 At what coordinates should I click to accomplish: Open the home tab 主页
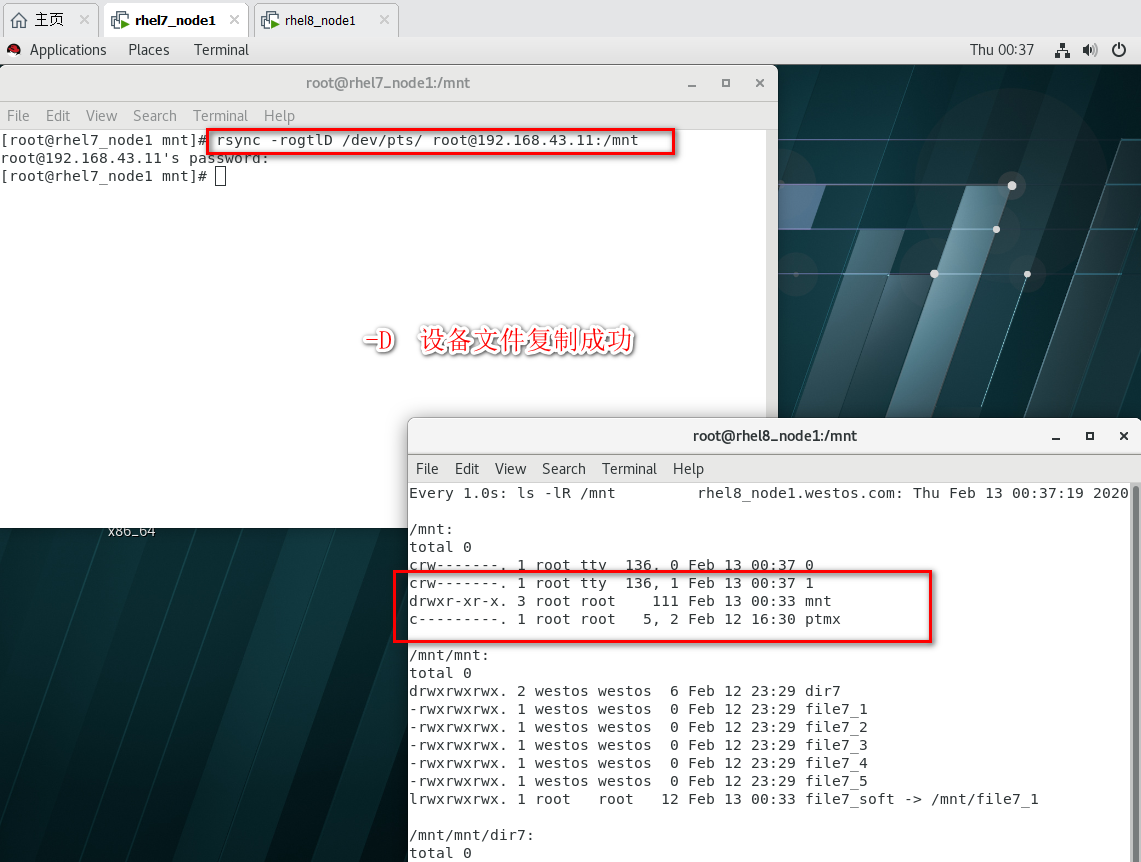(49, 20)
